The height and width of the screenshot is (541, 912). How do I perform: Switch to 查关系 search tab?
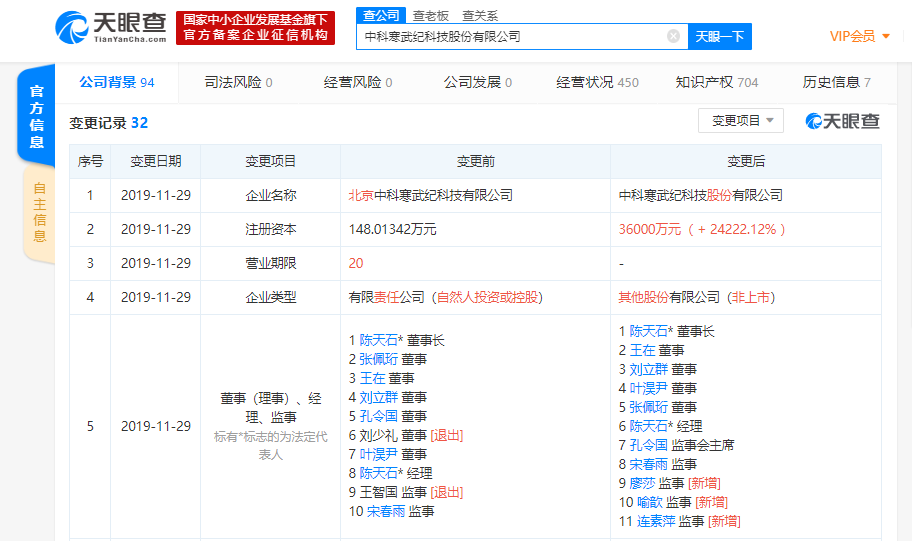pyautogui.click(x=480, y=16)
